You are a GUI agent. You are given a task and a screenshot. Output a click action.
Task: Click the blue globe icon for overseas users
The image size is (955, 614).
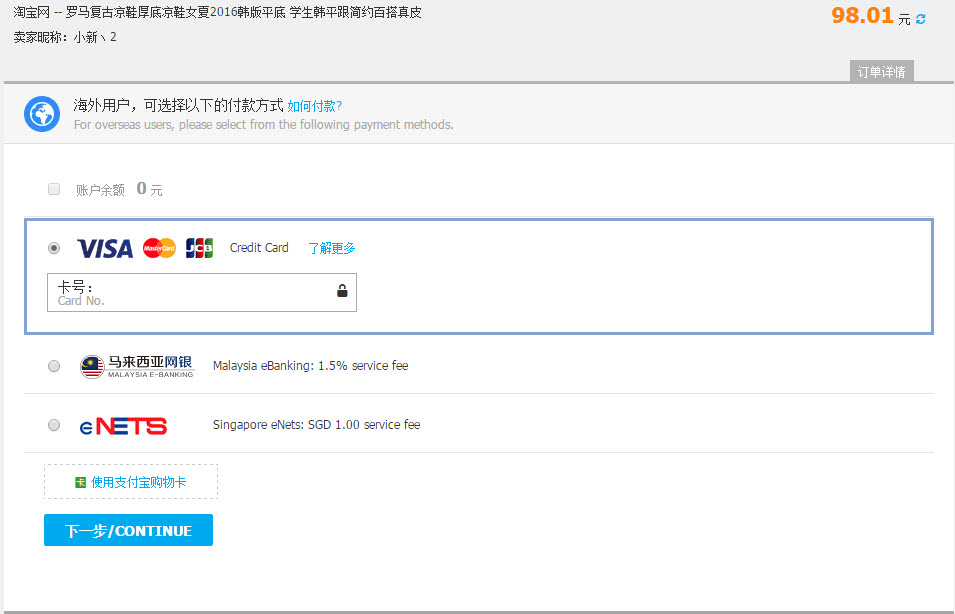point(42,114)
